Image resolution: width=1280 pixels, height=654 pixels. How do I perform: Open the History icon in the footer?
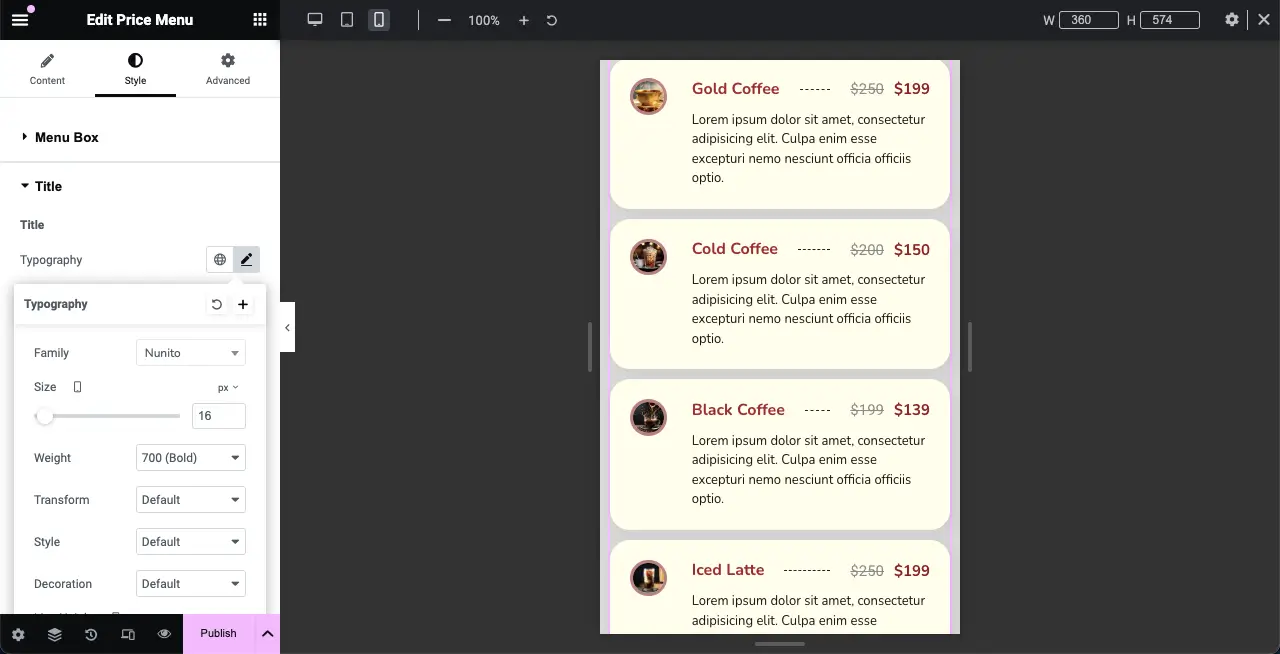point(91,634)
